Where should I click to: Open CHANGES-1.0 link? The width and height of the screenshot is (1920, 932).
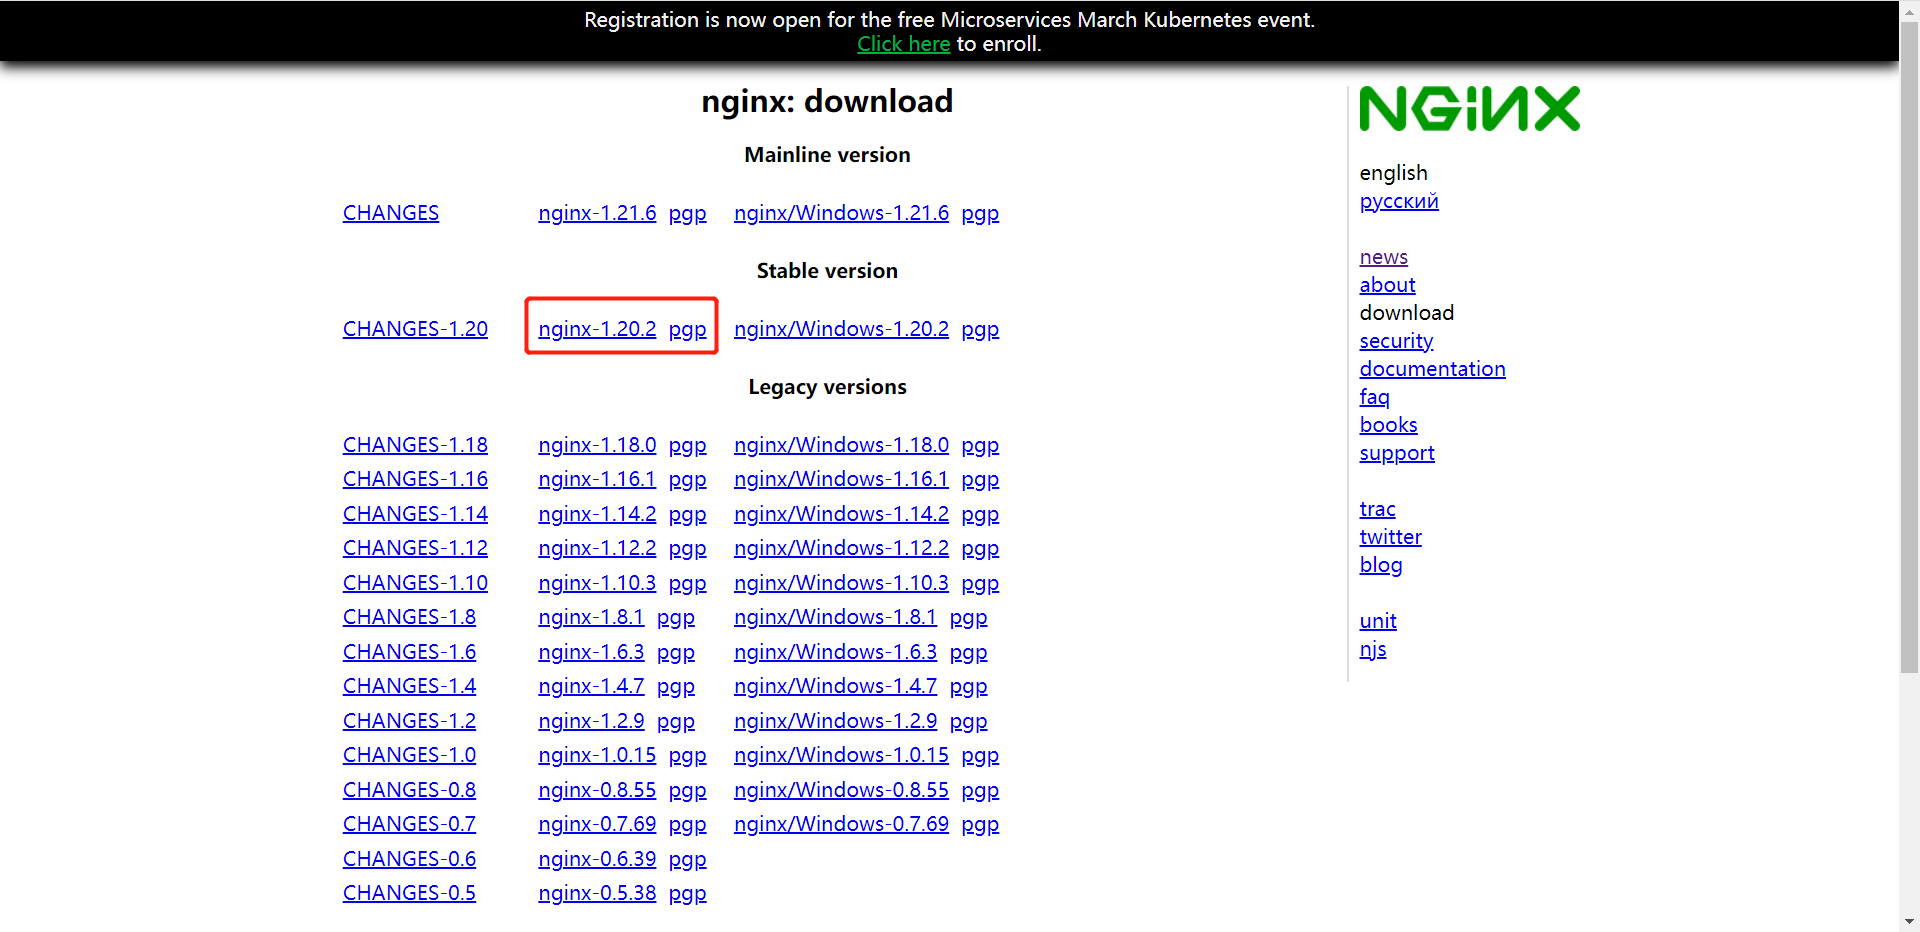pyautogui.click(x=409, y=755)
